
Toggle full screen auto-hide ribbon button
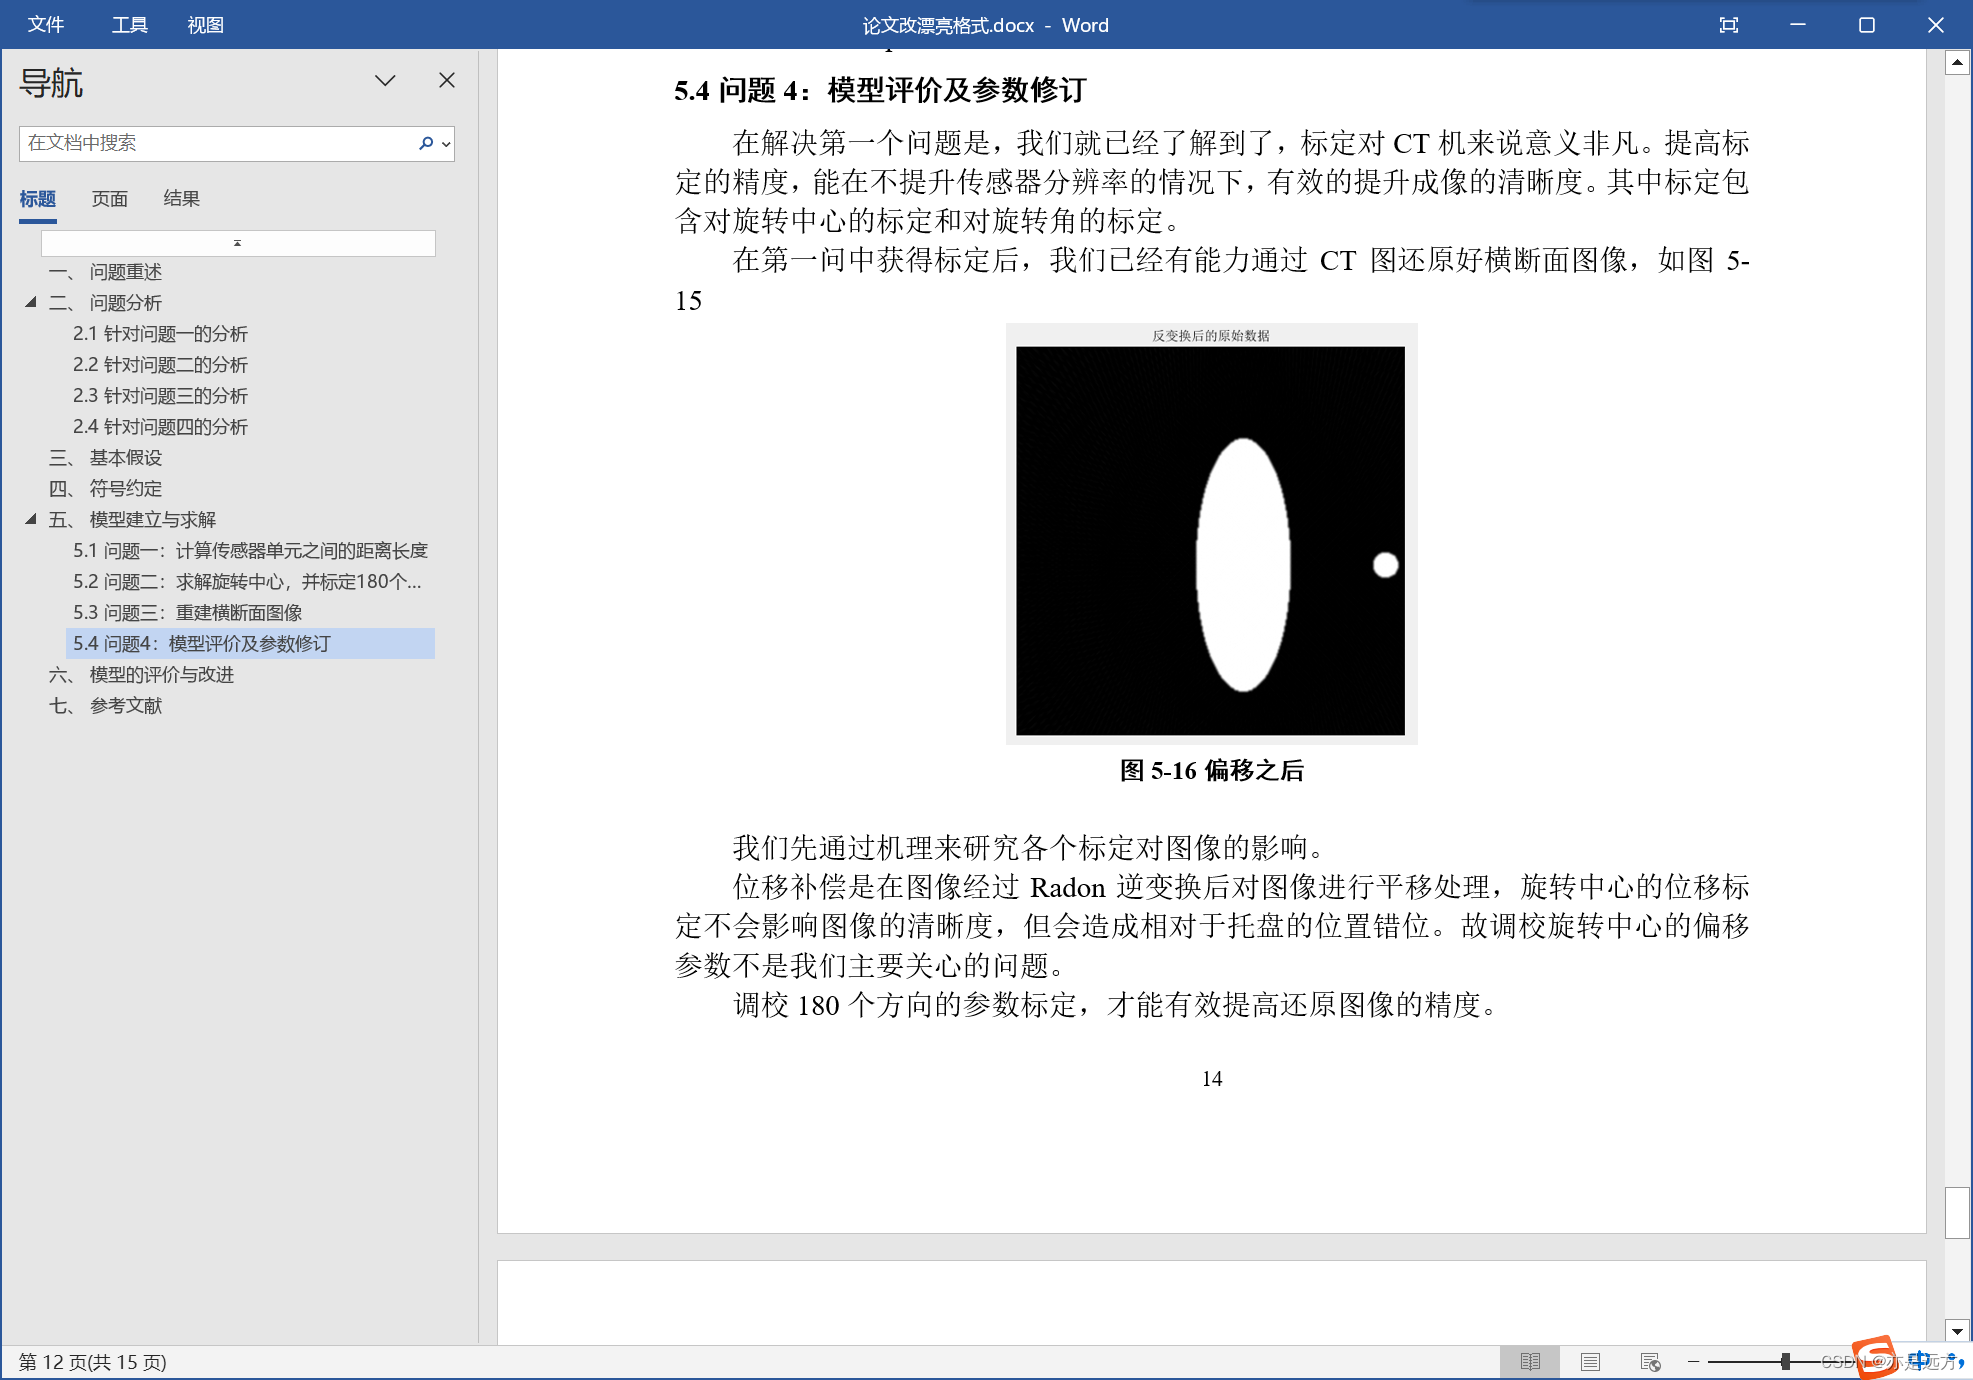pos(1728,25)
